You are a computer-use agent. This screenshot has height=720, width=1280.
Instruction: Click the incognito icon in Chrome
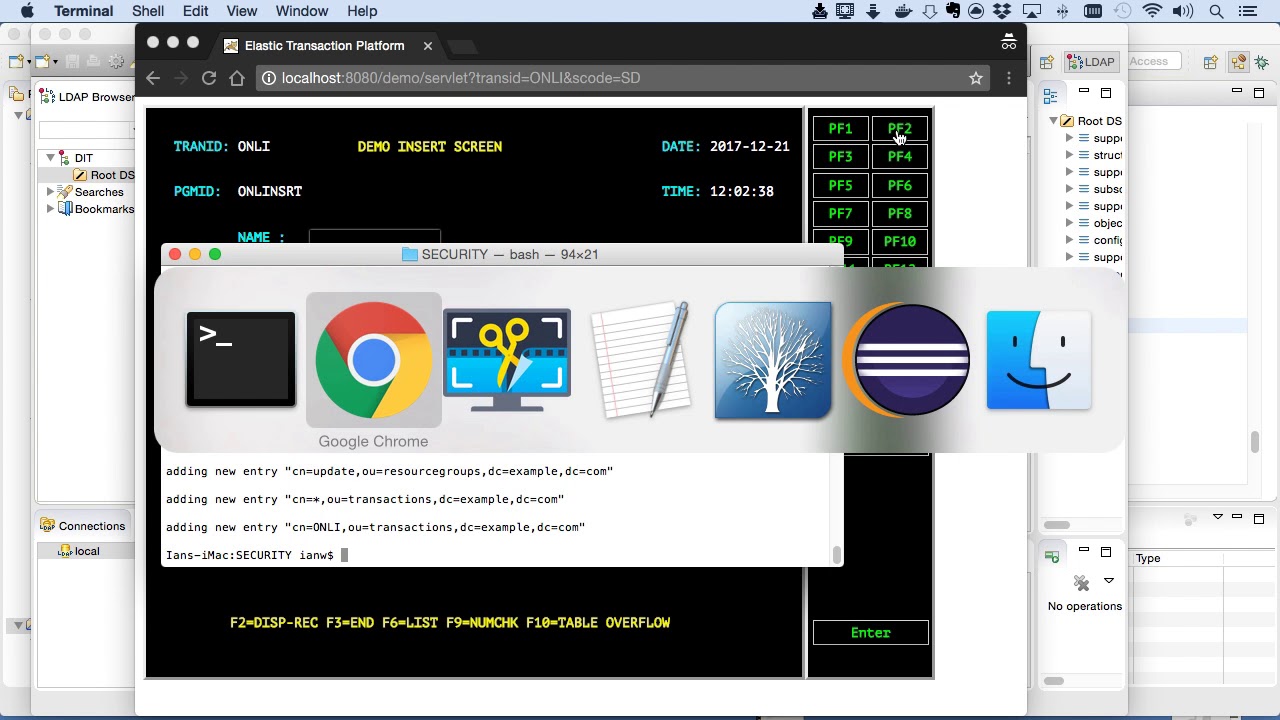(1008, 42)
